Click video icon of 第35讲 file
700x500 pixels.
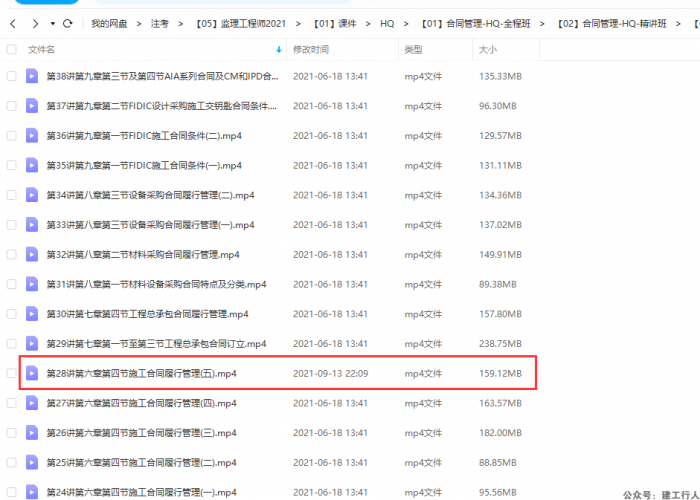tap(32, 166)
